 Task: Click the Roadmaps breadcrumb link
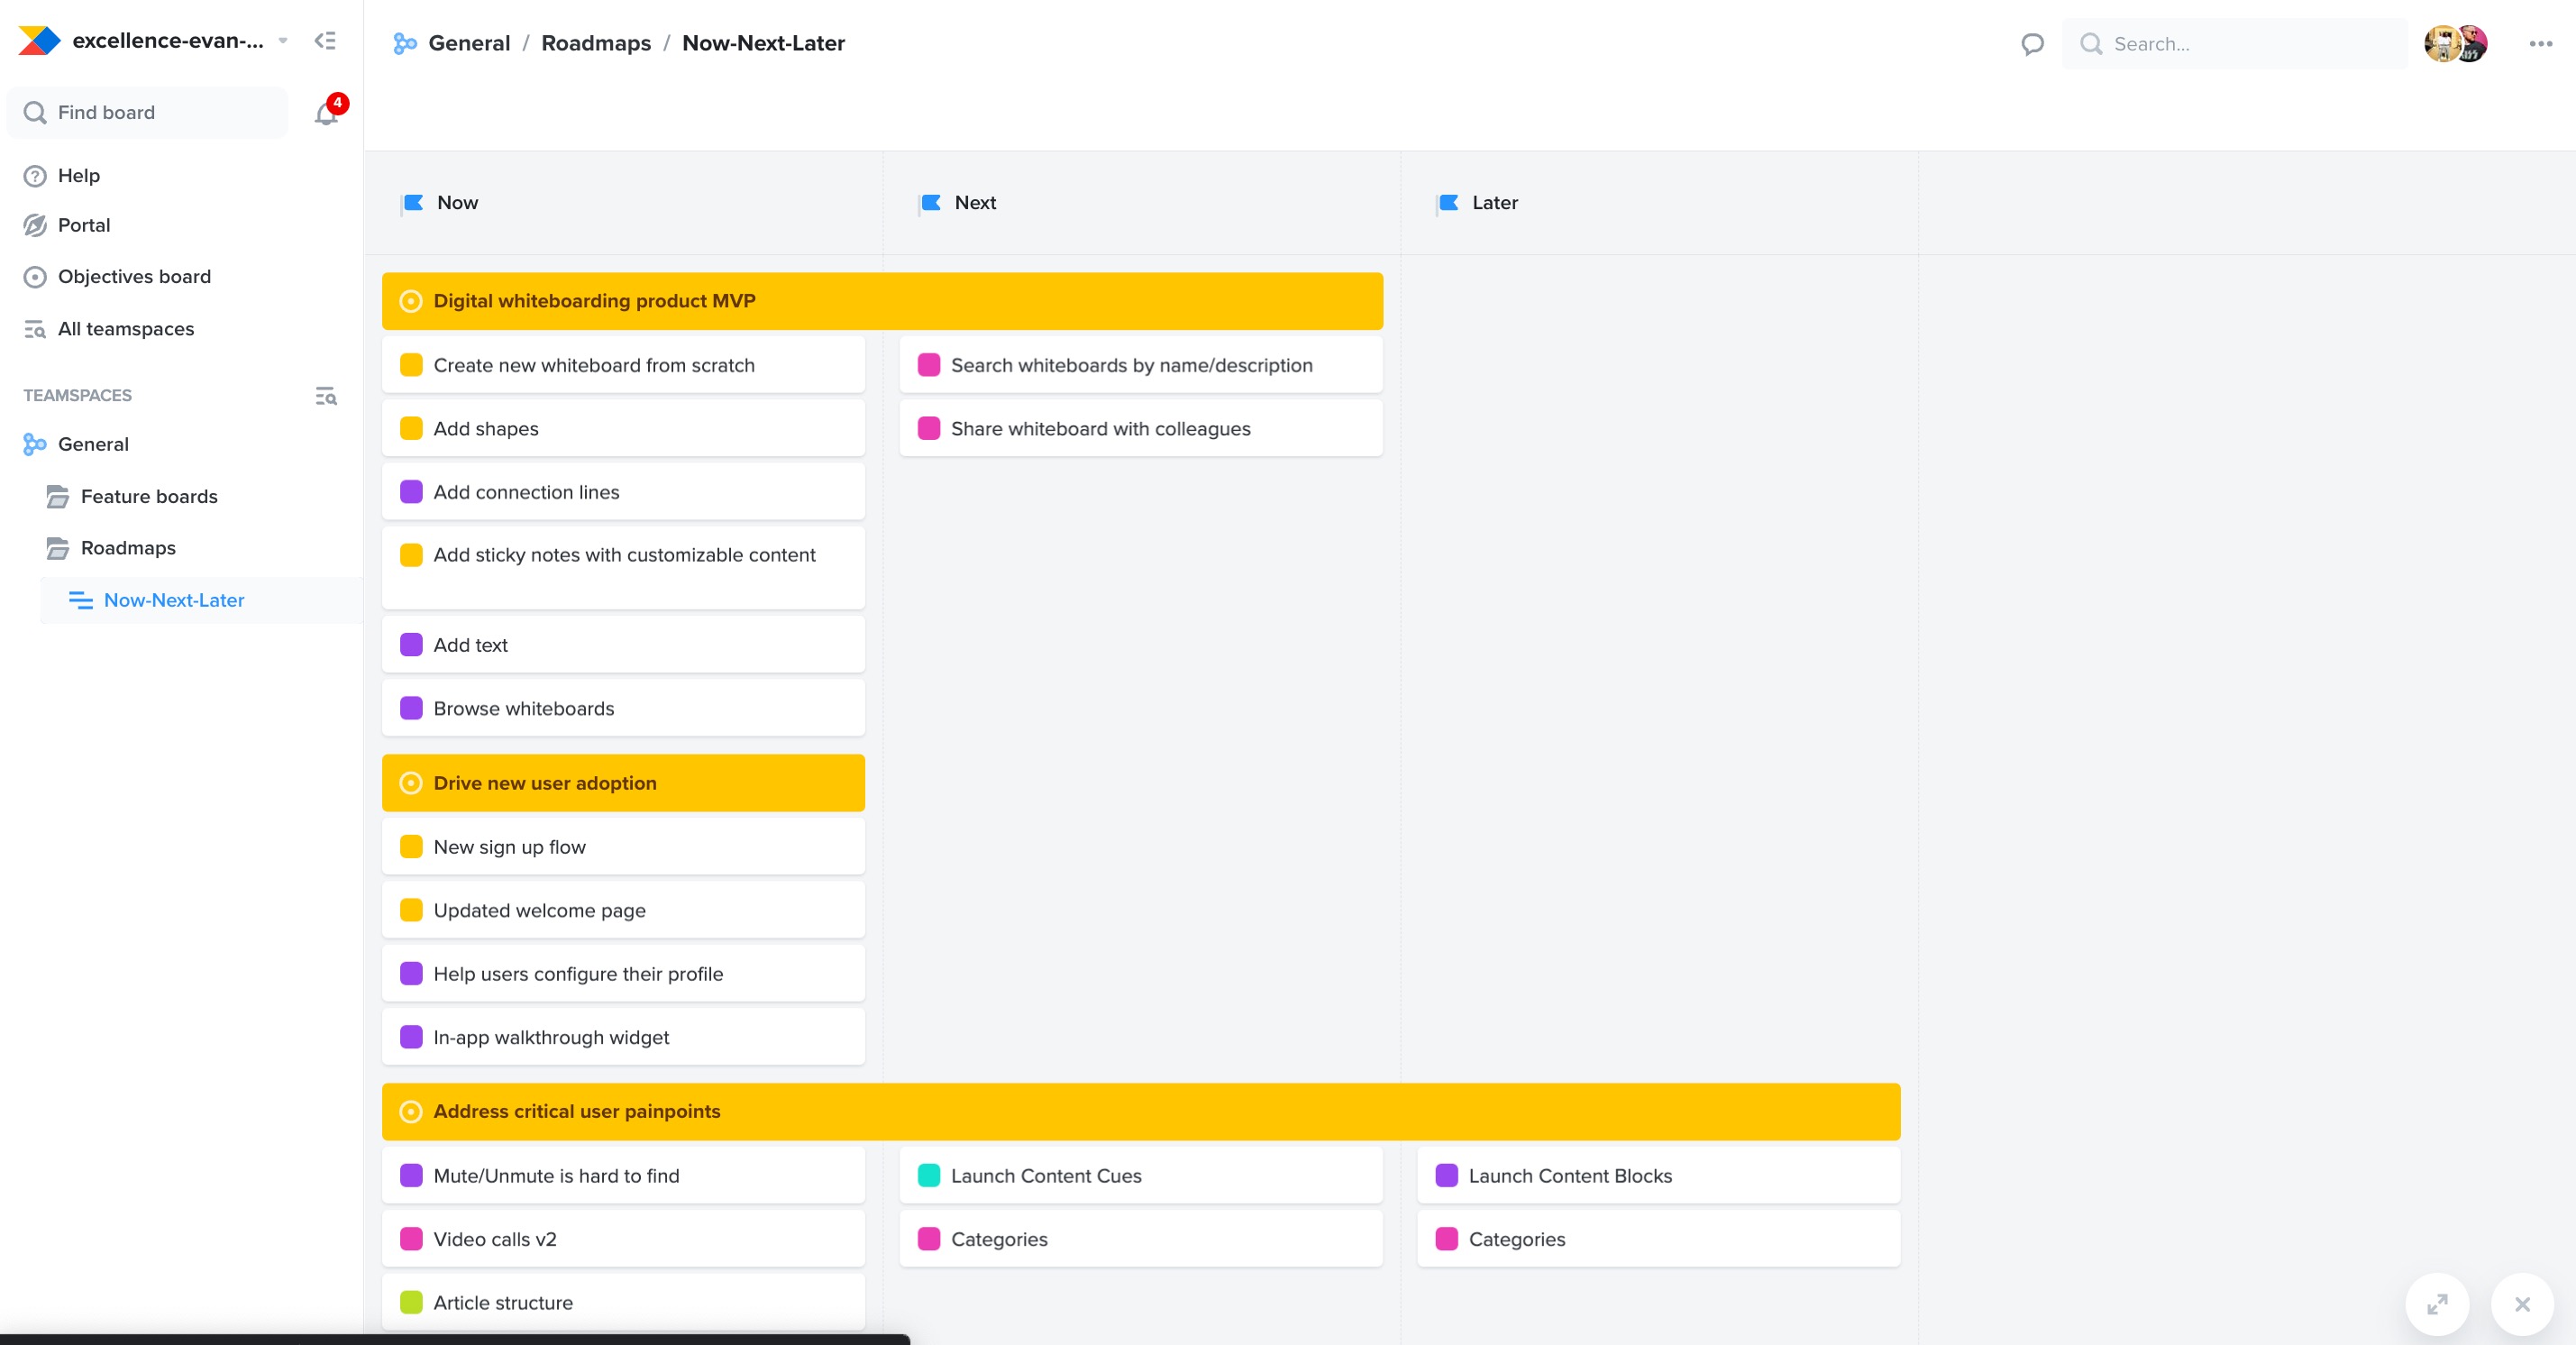click(596, 43)
